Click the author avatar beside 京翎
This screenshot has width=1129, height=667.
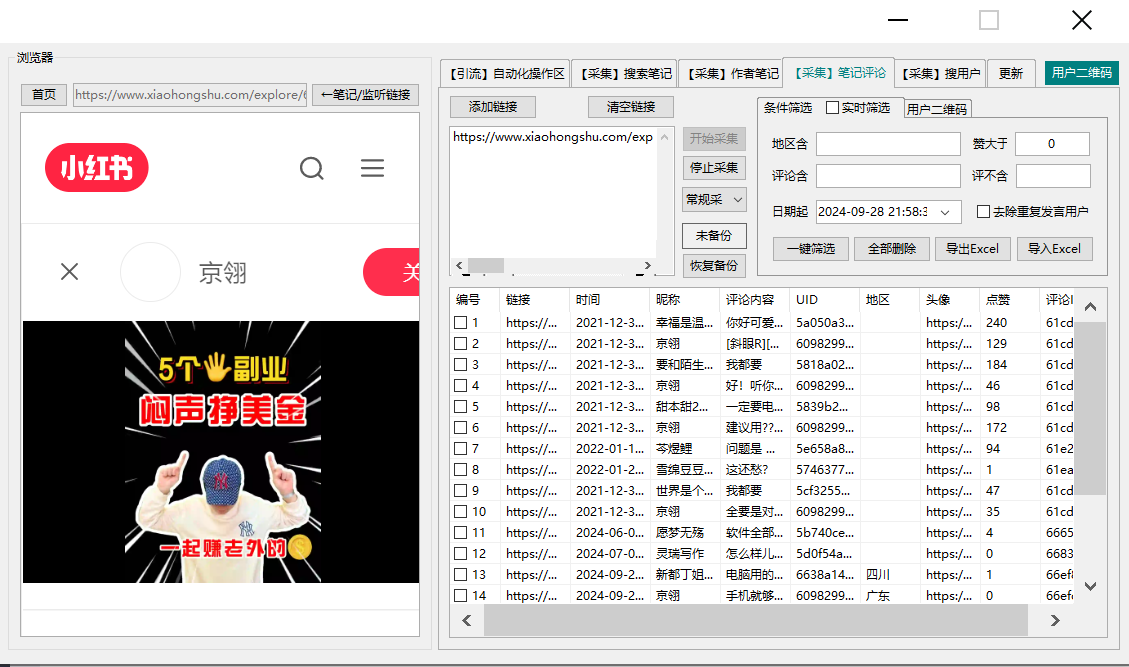tap(150, 272)
